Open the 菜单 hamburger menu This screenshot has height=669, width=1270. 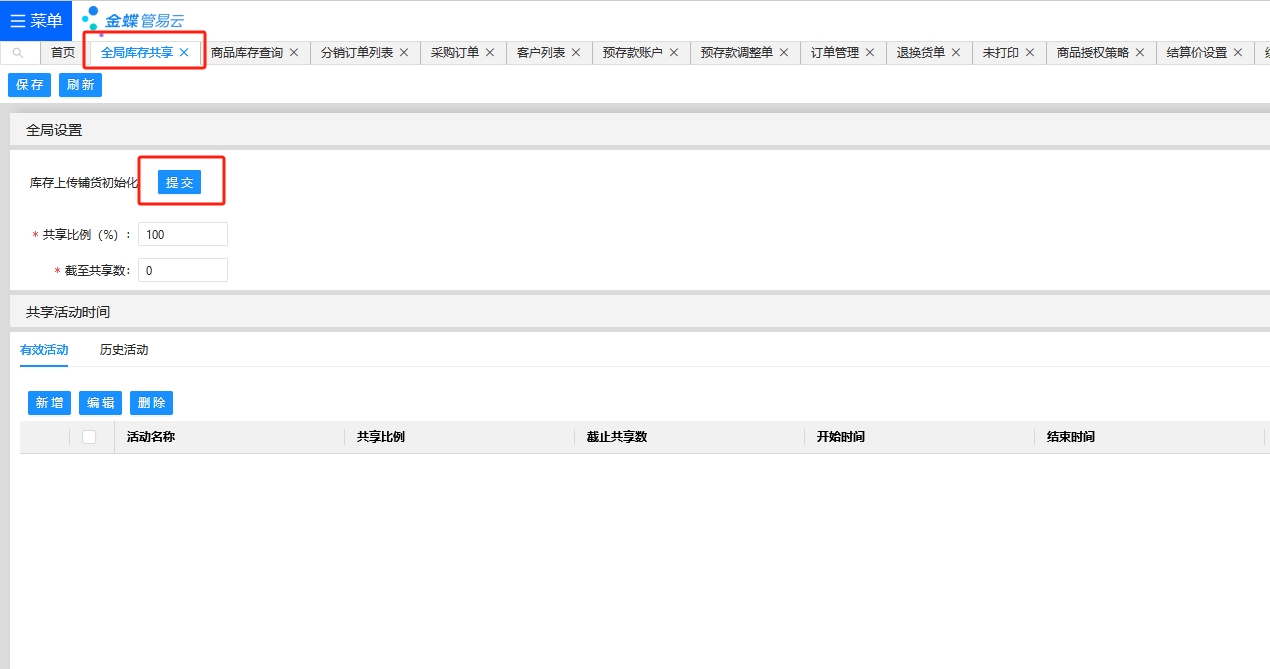click(x=36, y=20)
